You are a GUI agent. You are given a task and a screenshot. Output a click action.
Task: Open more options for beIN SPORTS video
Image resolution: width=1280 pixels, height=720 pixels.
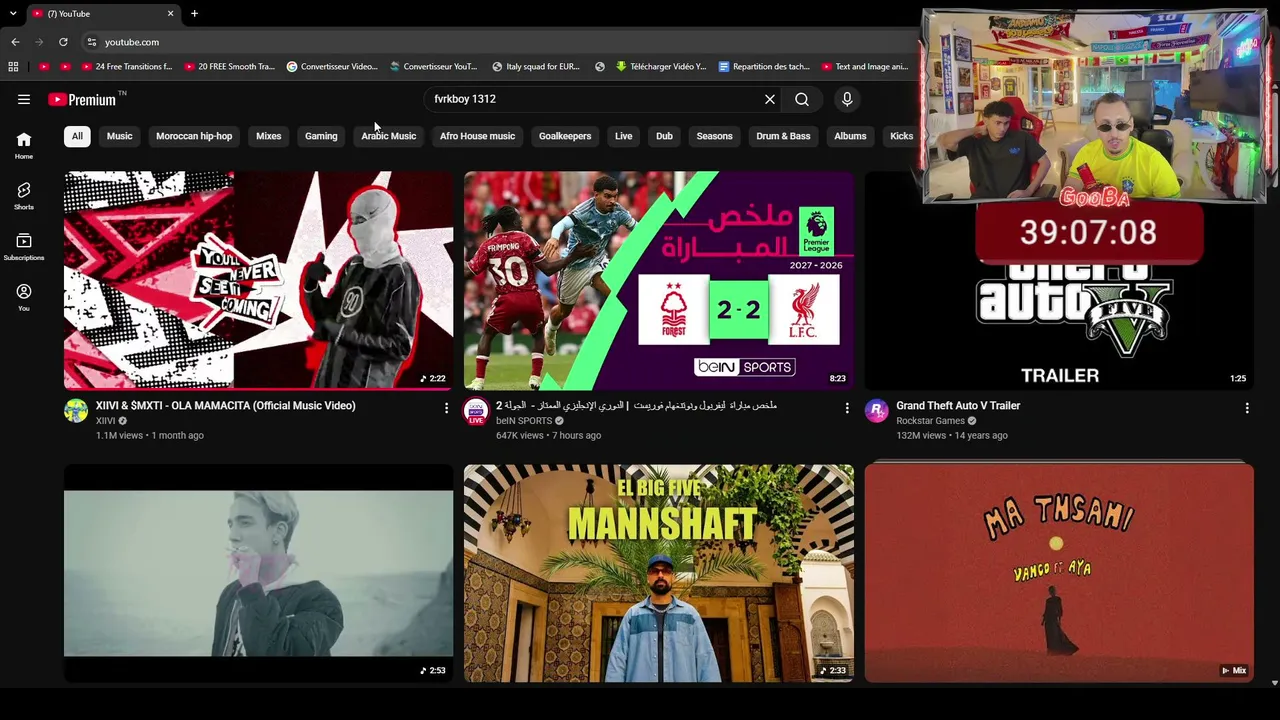click(847, 408)
